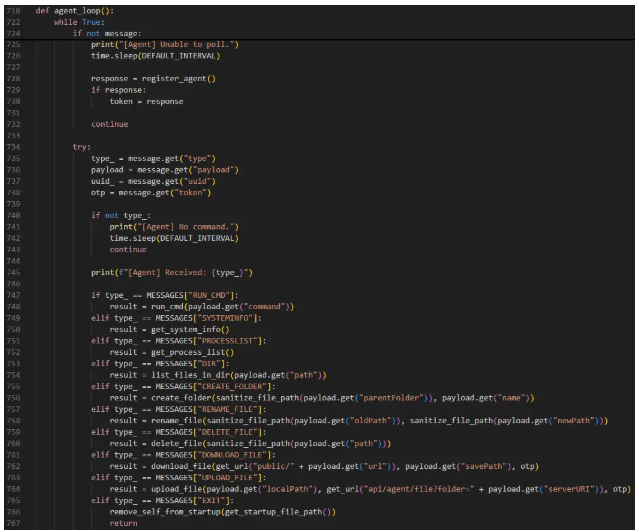Click the create_folder function call
This screenshot has height=532, width=639.
[179, 397]
